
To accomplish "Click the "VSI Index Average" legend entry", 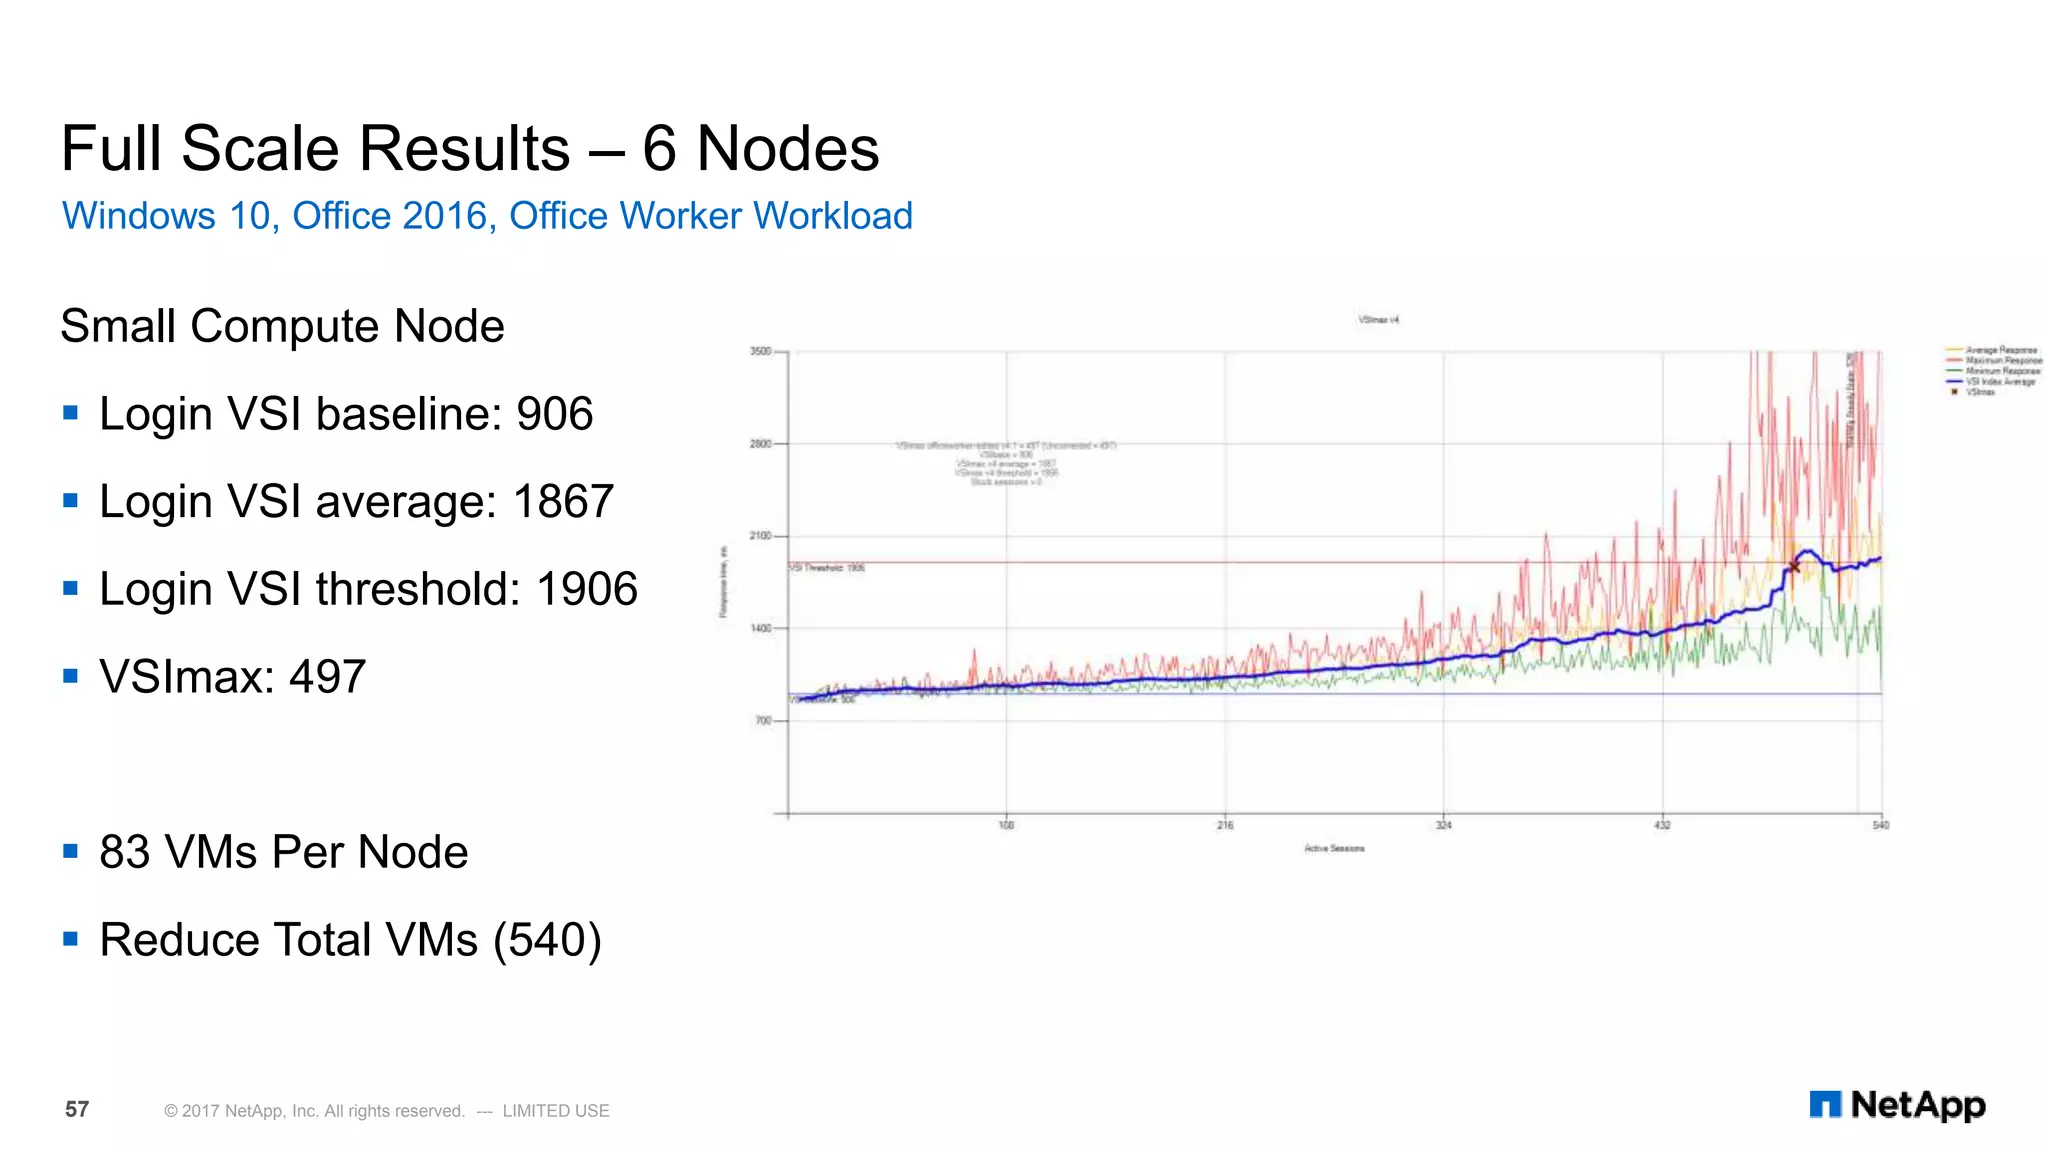I will pos(1991,382).
